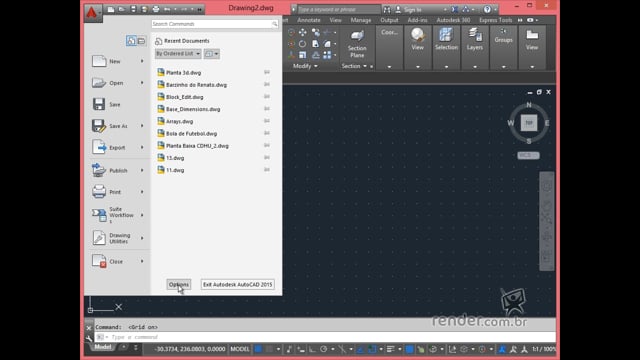Open the WCS coordinate system dropdown
The width and height of the screenshot is (640, 360).
(529, 156)
